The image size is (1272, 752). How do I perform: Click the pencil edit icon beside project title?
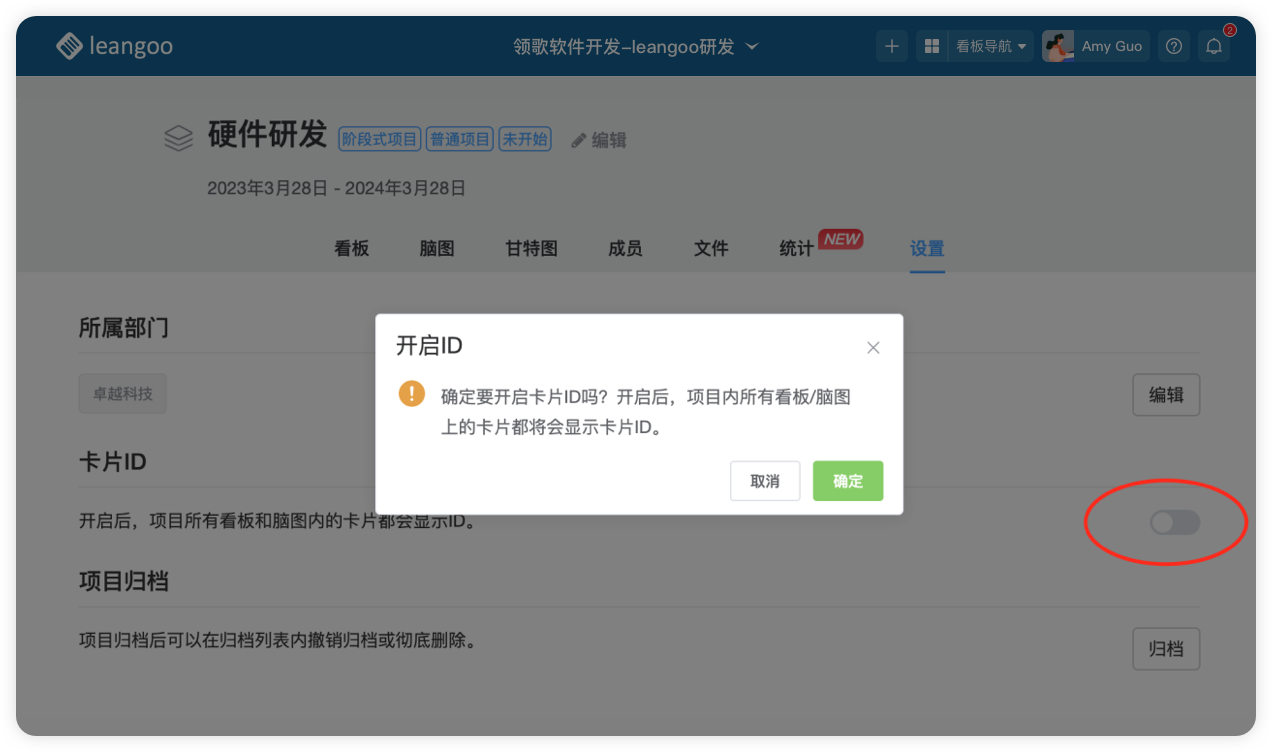579,141
